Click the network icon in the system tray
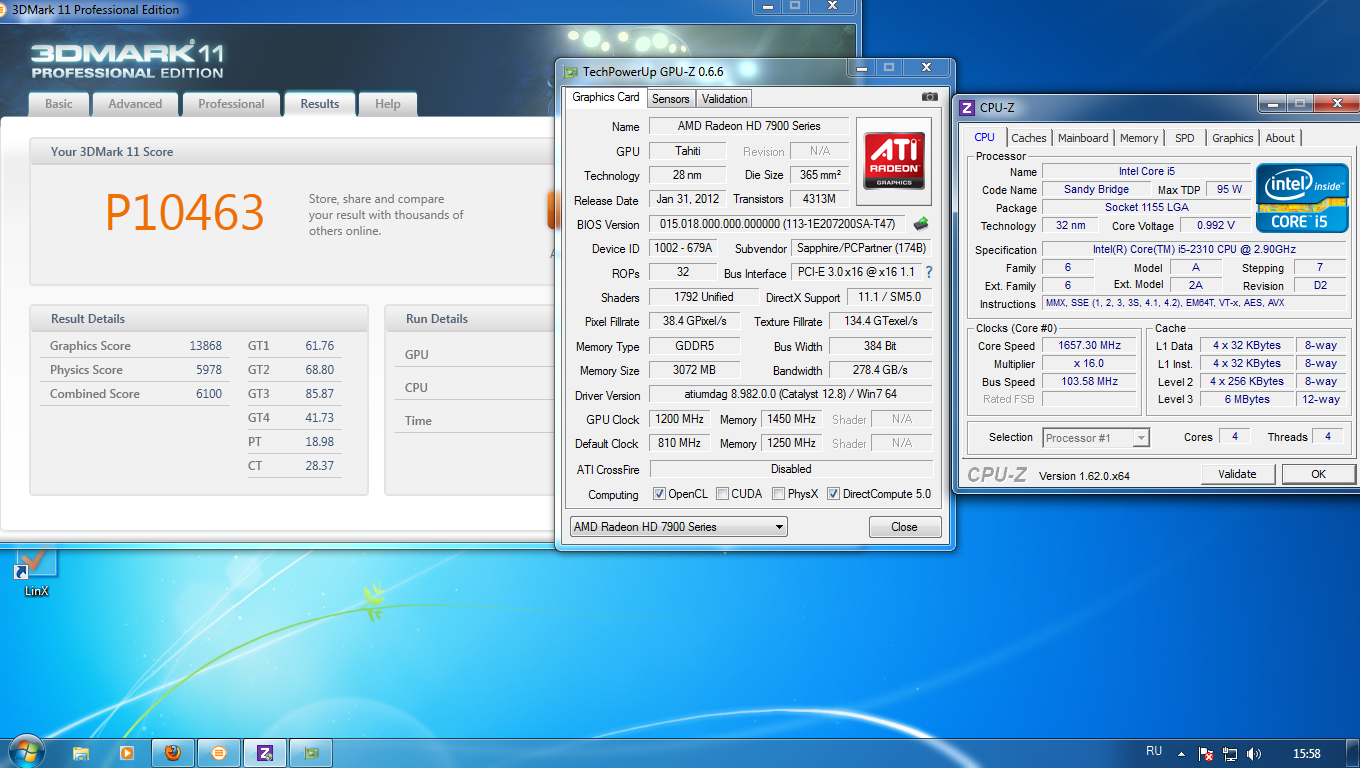The width and height of the screenshot is (1360, 768). pos(1230,753)
